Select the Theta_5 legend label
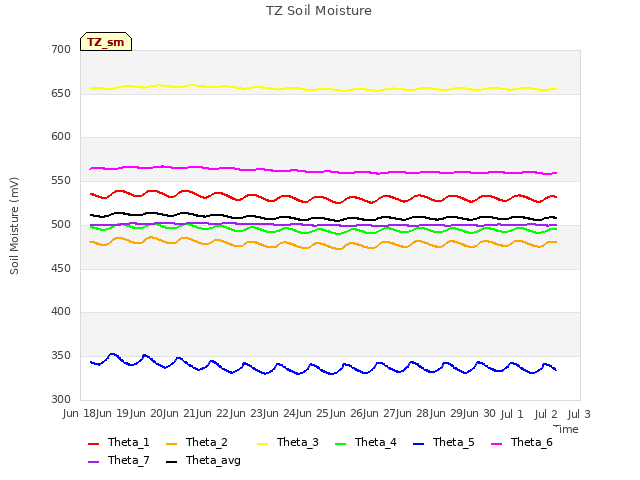 coord(453,442)
